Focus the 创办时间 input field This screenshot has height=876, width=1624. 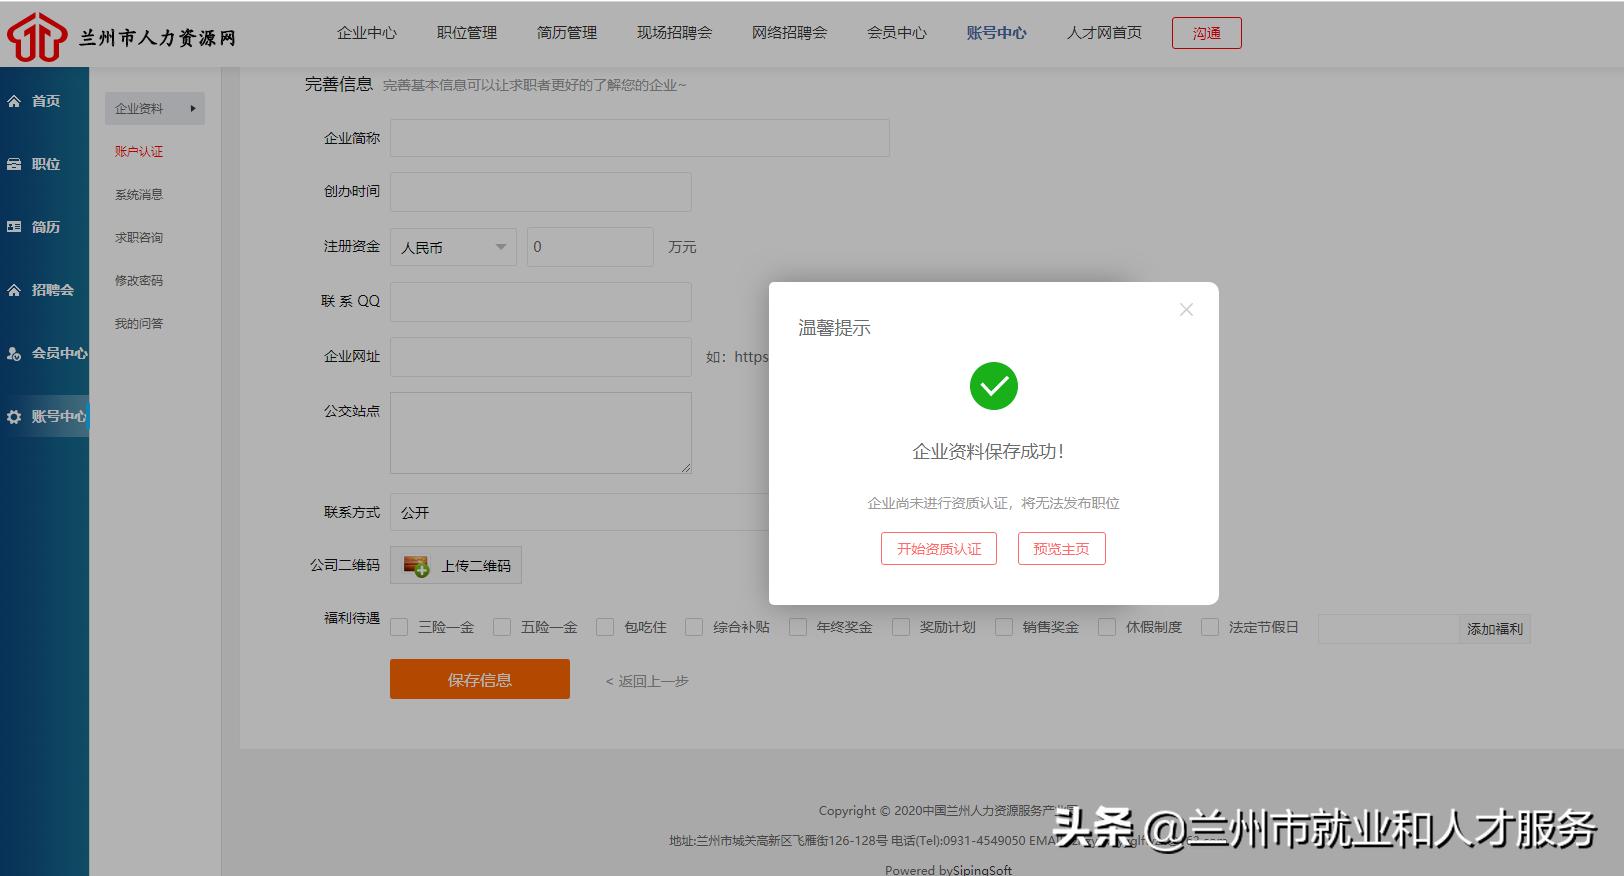[541, 192]
